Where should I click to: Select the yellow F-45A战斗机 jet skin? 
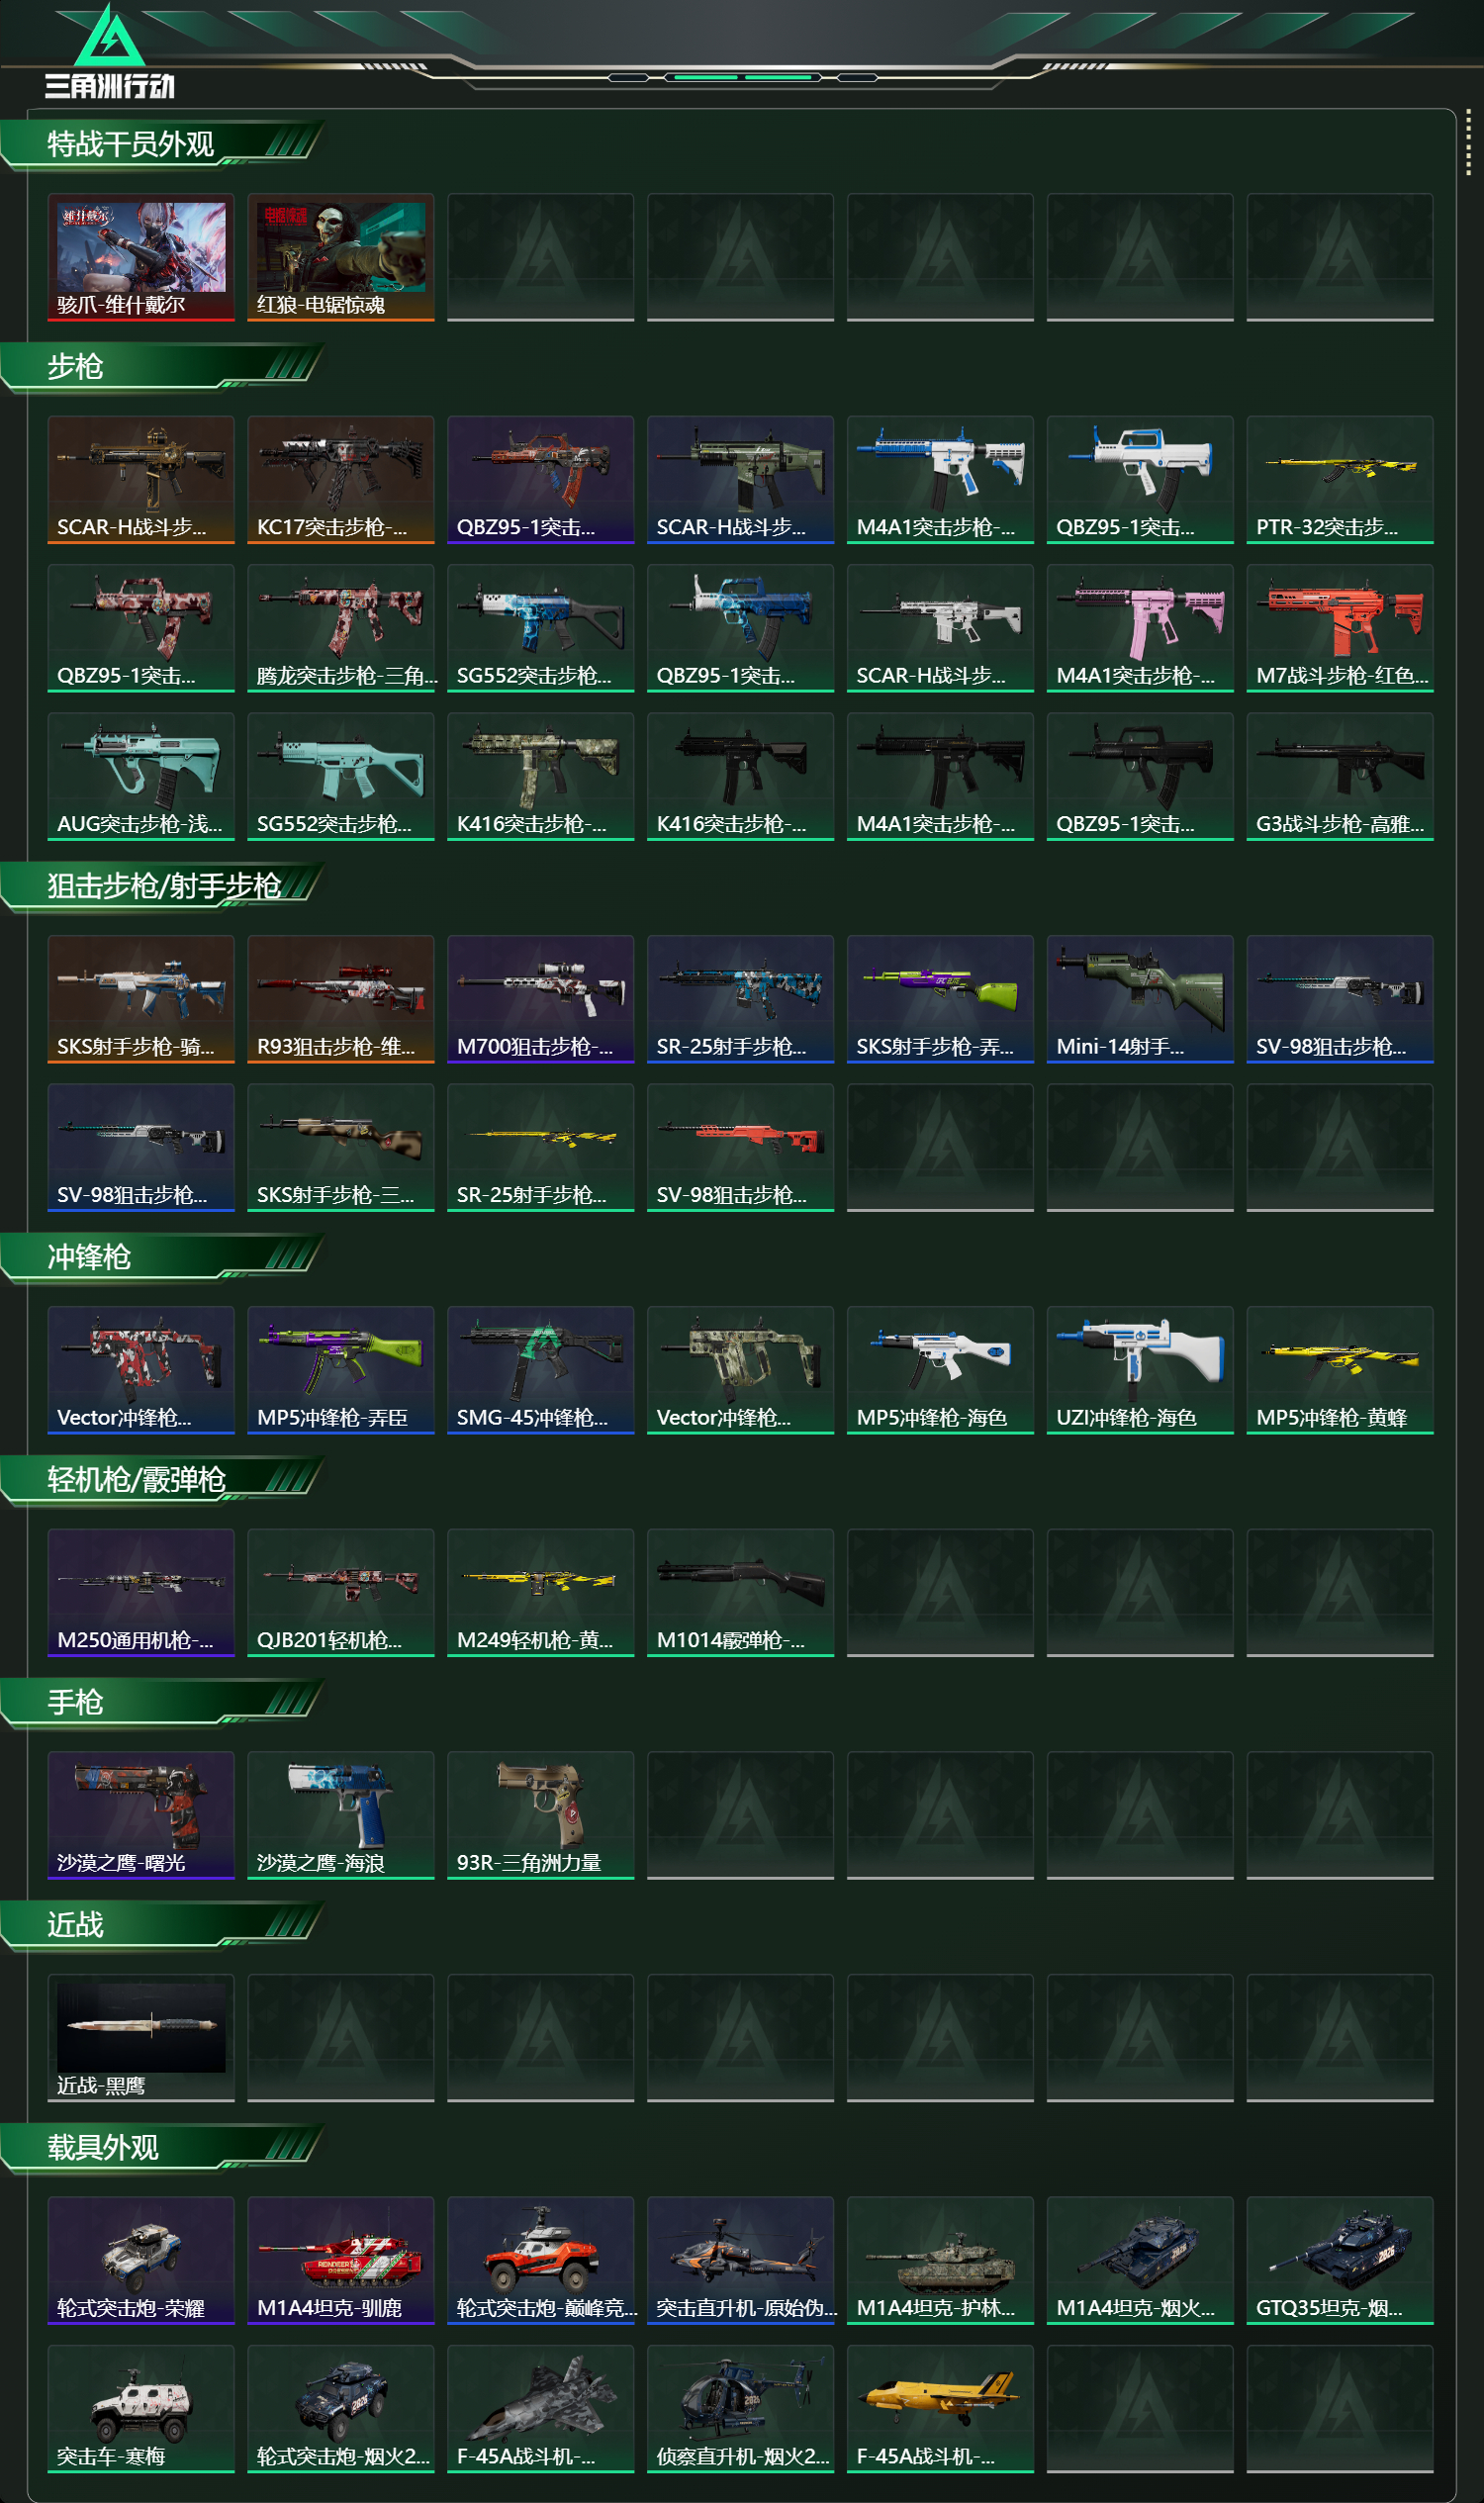(x=940, y=2409)
